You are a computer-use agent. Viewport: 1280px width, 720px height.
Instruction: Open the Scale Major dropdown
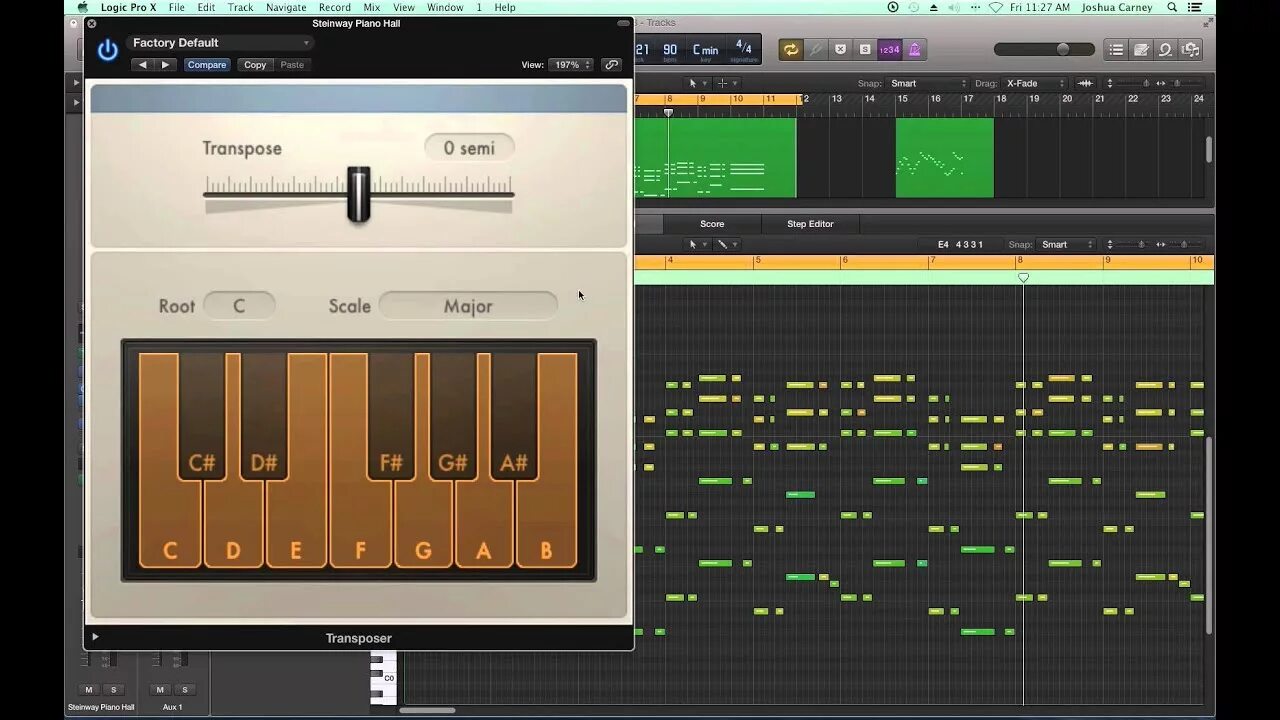[x=468, y=306]
